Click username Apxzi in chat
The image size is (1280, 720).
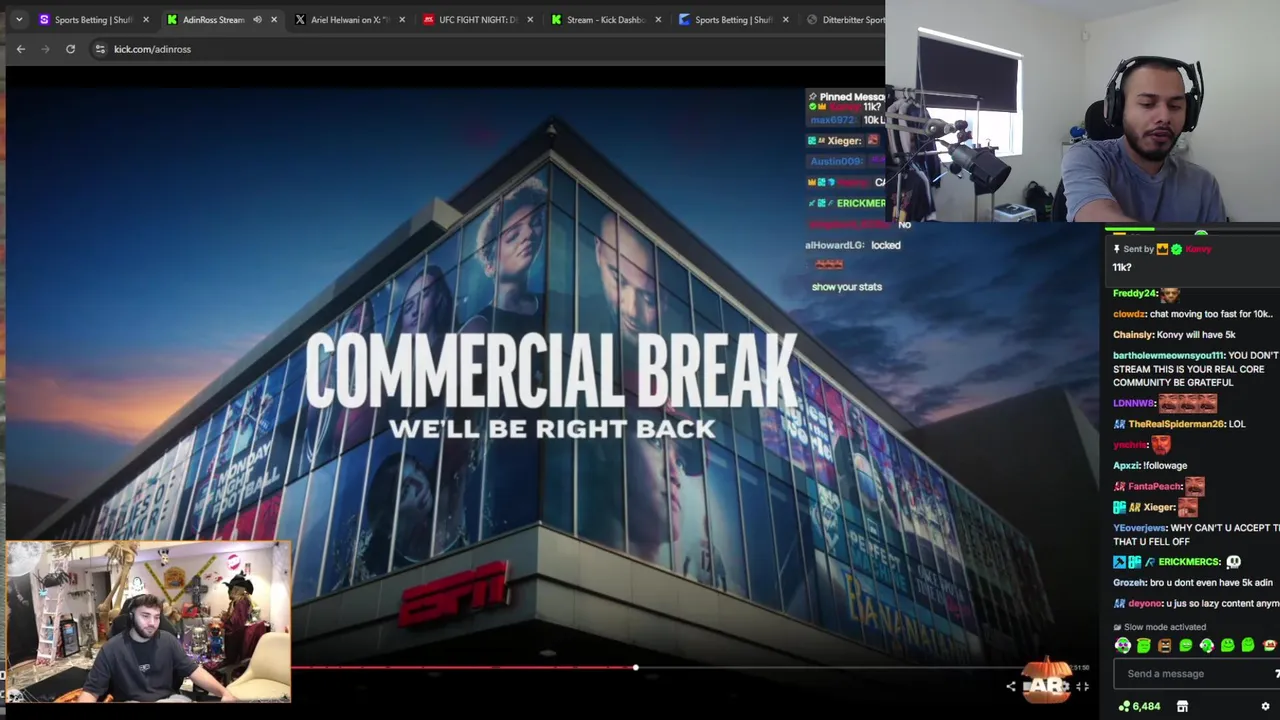pyautogui.click(x=1127, y=466)
